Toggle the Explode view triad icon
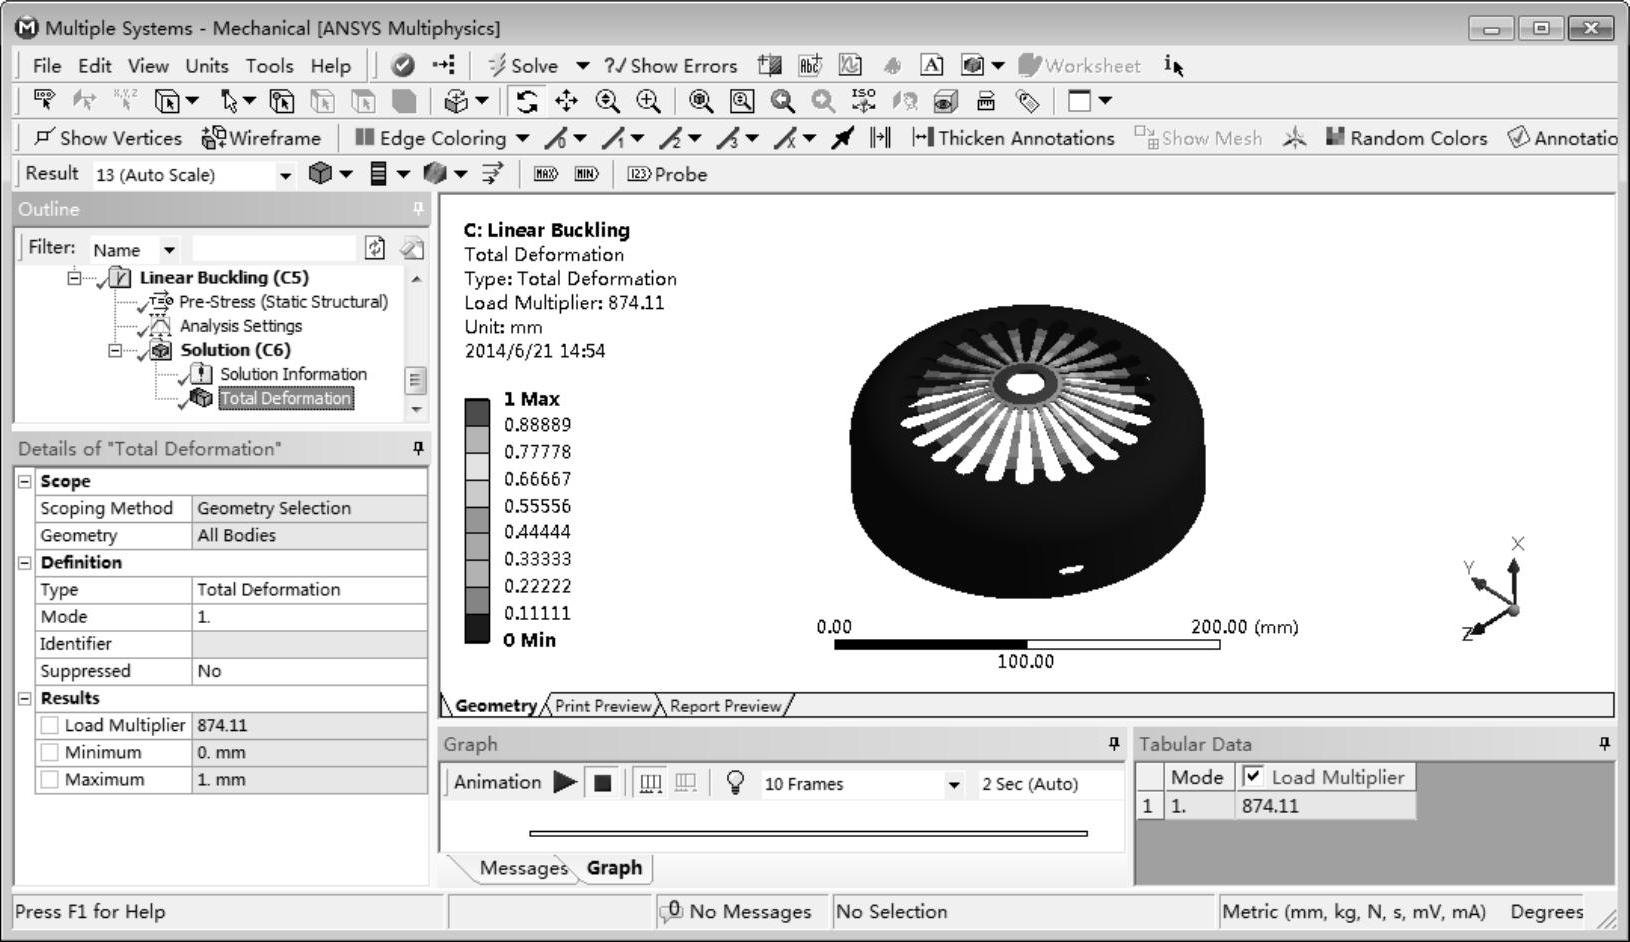The width and height of the screenshot is (1630, 942). [x=1294, y=138]
